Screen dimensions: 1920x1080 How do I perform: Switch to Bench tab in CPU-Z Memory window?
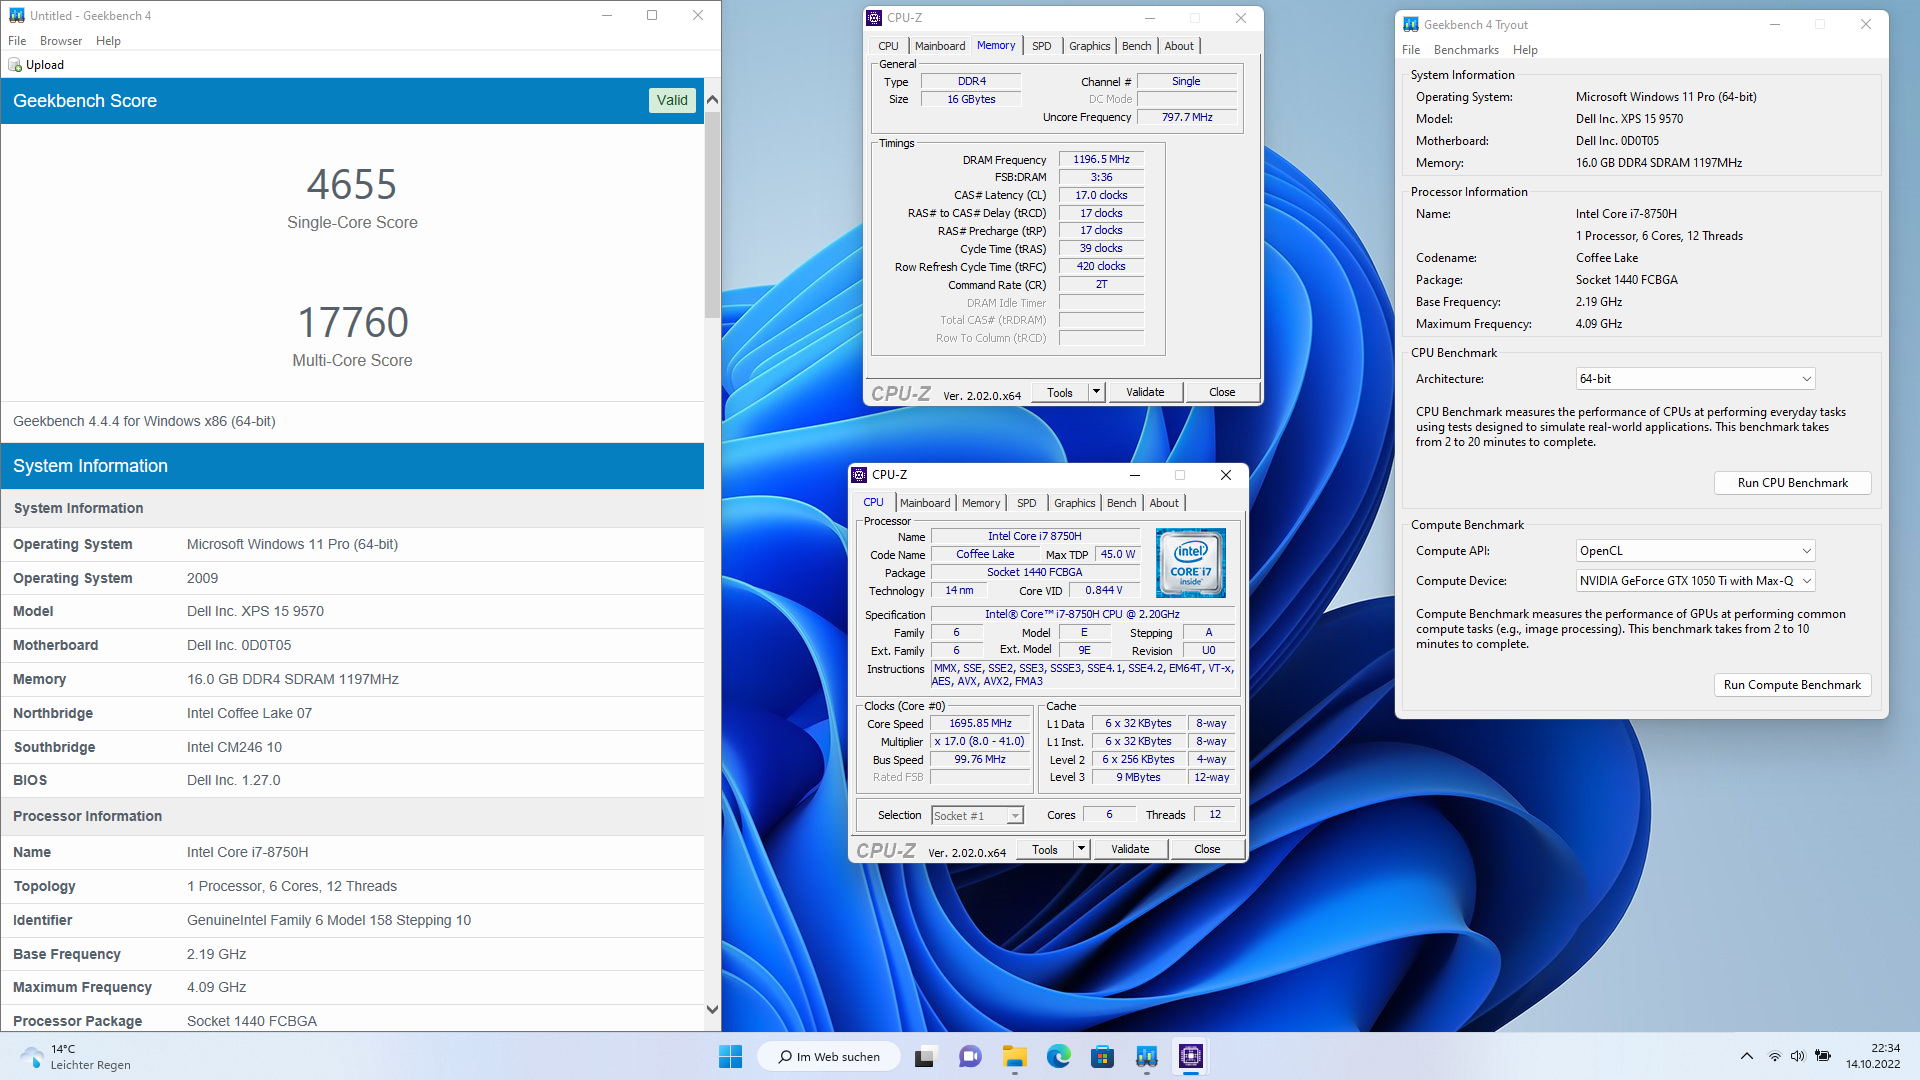(1136, 46)
